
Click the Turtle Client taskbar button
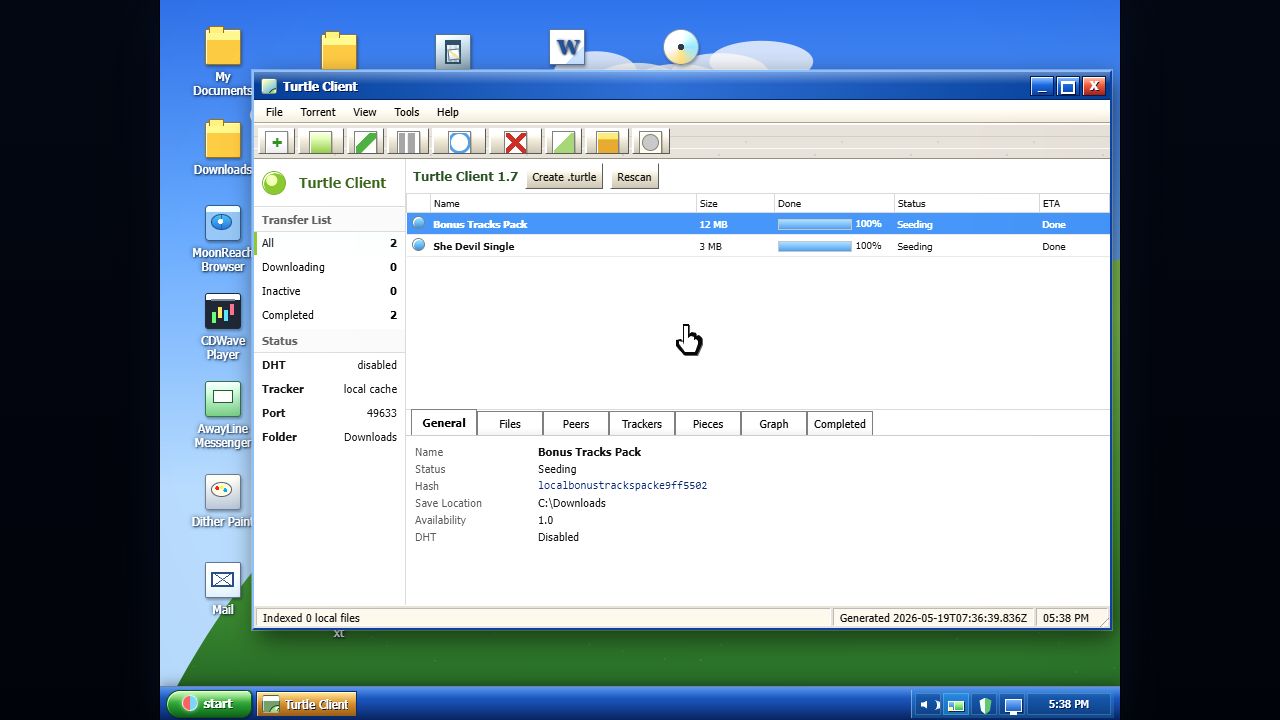(306, 704)
